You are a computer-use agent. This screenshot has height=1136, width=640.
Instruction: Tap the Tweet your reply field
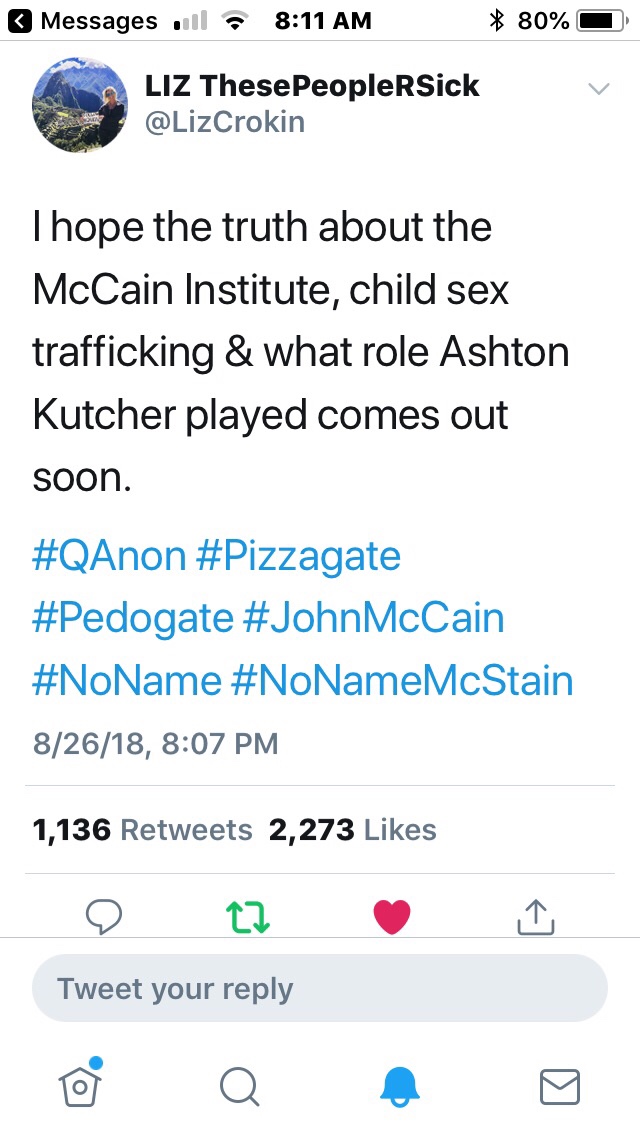pos(320,989)
